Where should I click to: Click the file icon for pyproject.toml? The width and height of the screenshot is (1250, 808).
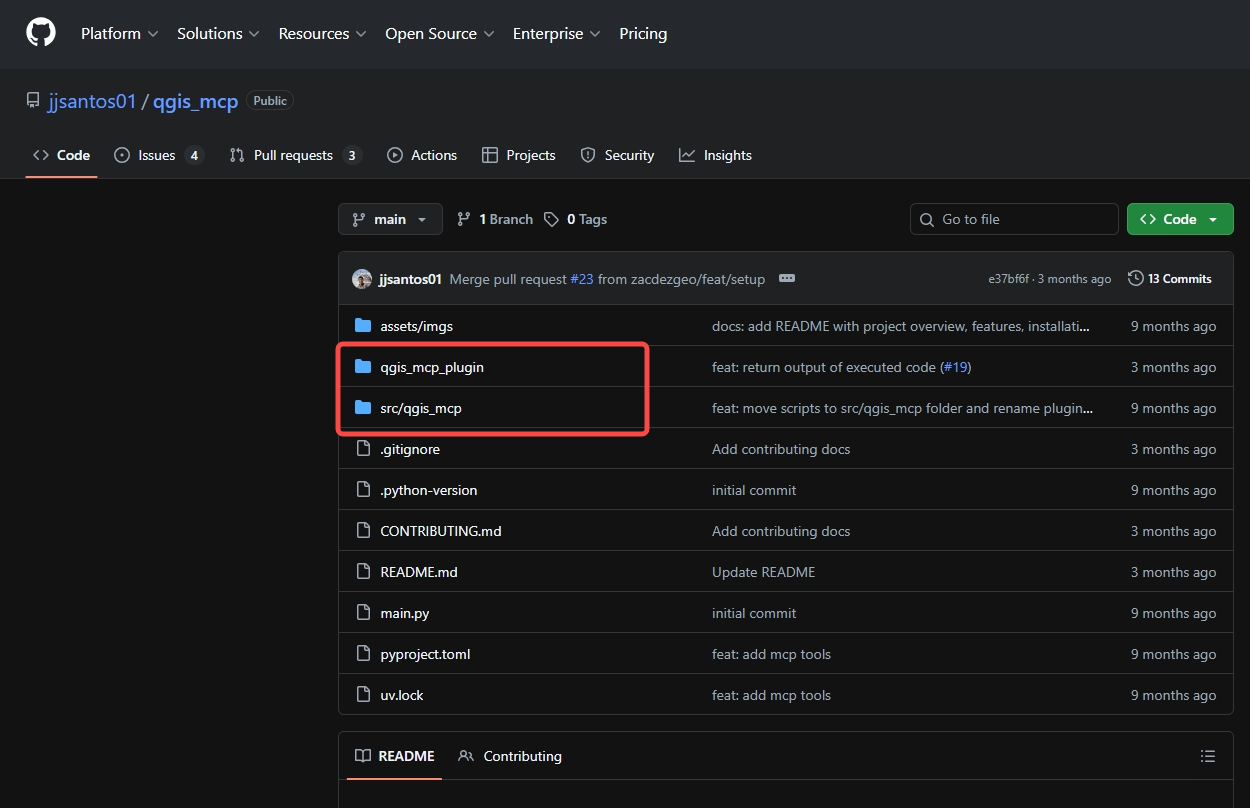click(363, 654)
